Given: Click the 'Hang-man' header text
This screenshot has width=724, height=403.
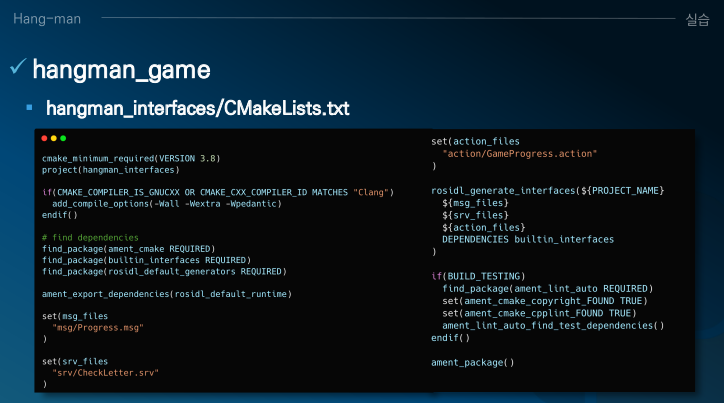Looking at the screenshot, I should (47, 19).
